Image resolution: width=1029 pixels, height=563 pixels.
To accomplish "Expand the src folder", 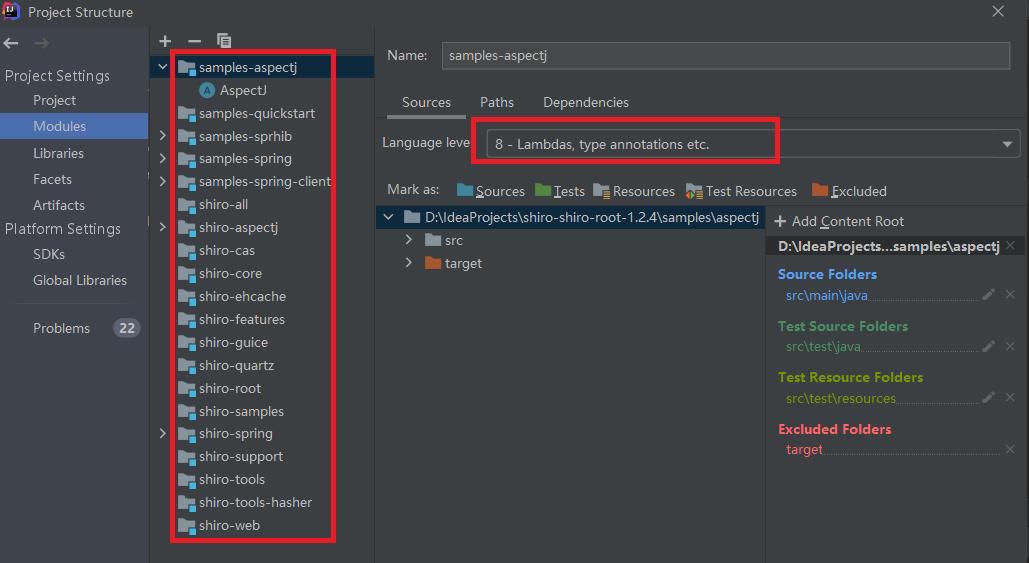I will pos(409,240).
